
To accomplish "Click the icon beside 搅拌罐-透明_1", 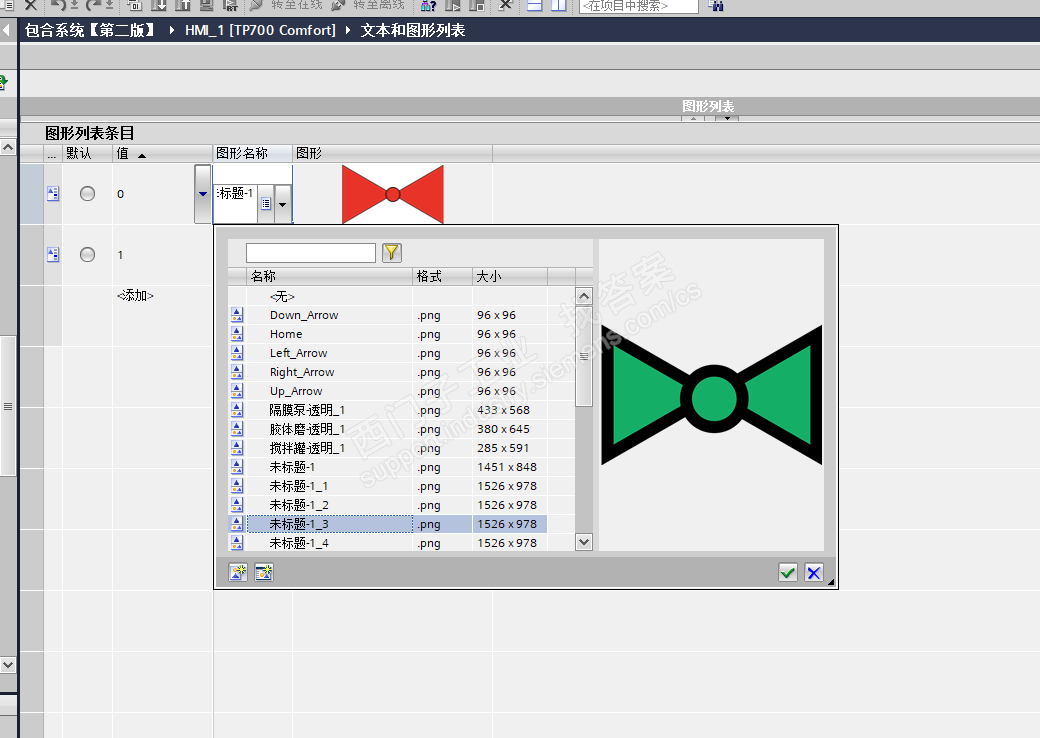I will pos(237,448).
